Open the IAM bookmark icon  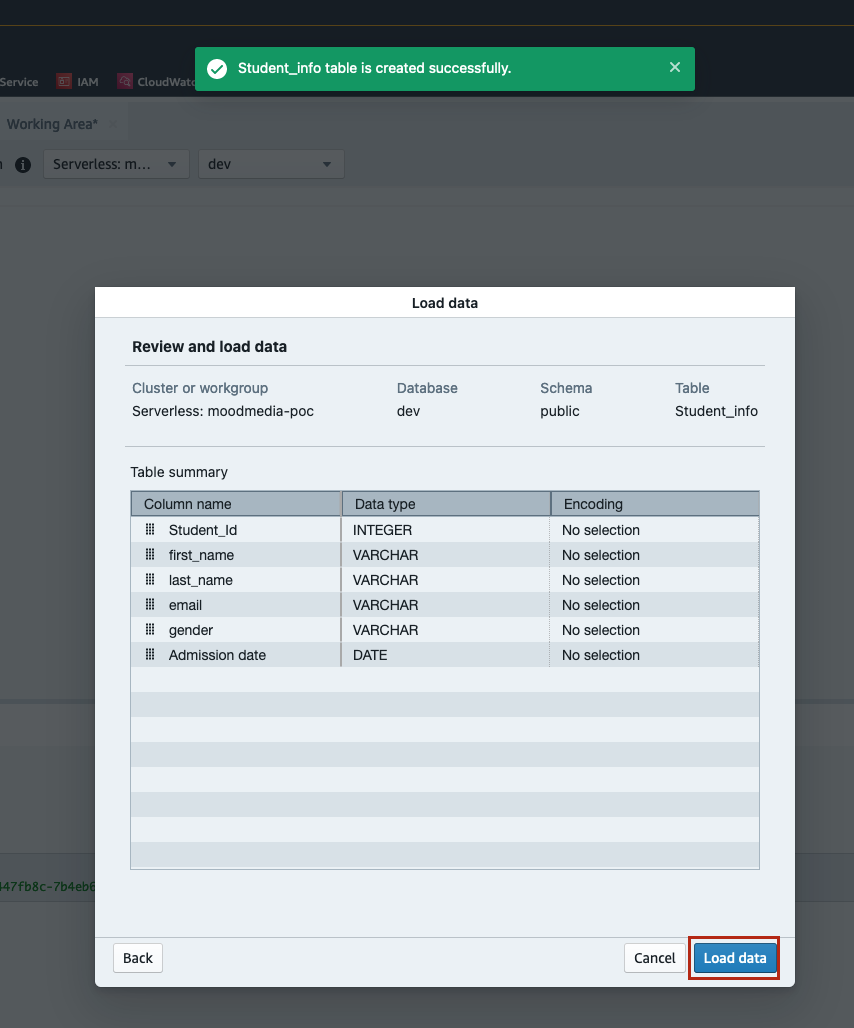pos(64,81)
